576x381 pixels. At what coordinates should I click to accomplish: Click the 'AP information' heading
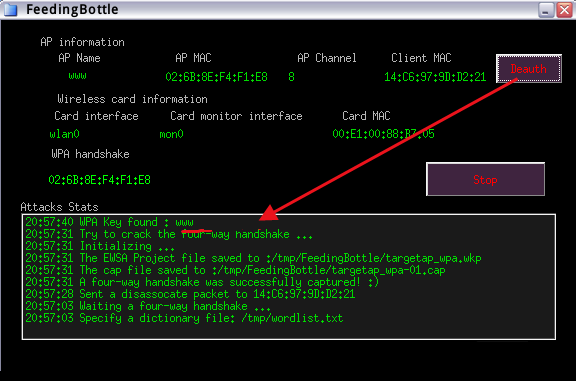(x=82, y=42)
